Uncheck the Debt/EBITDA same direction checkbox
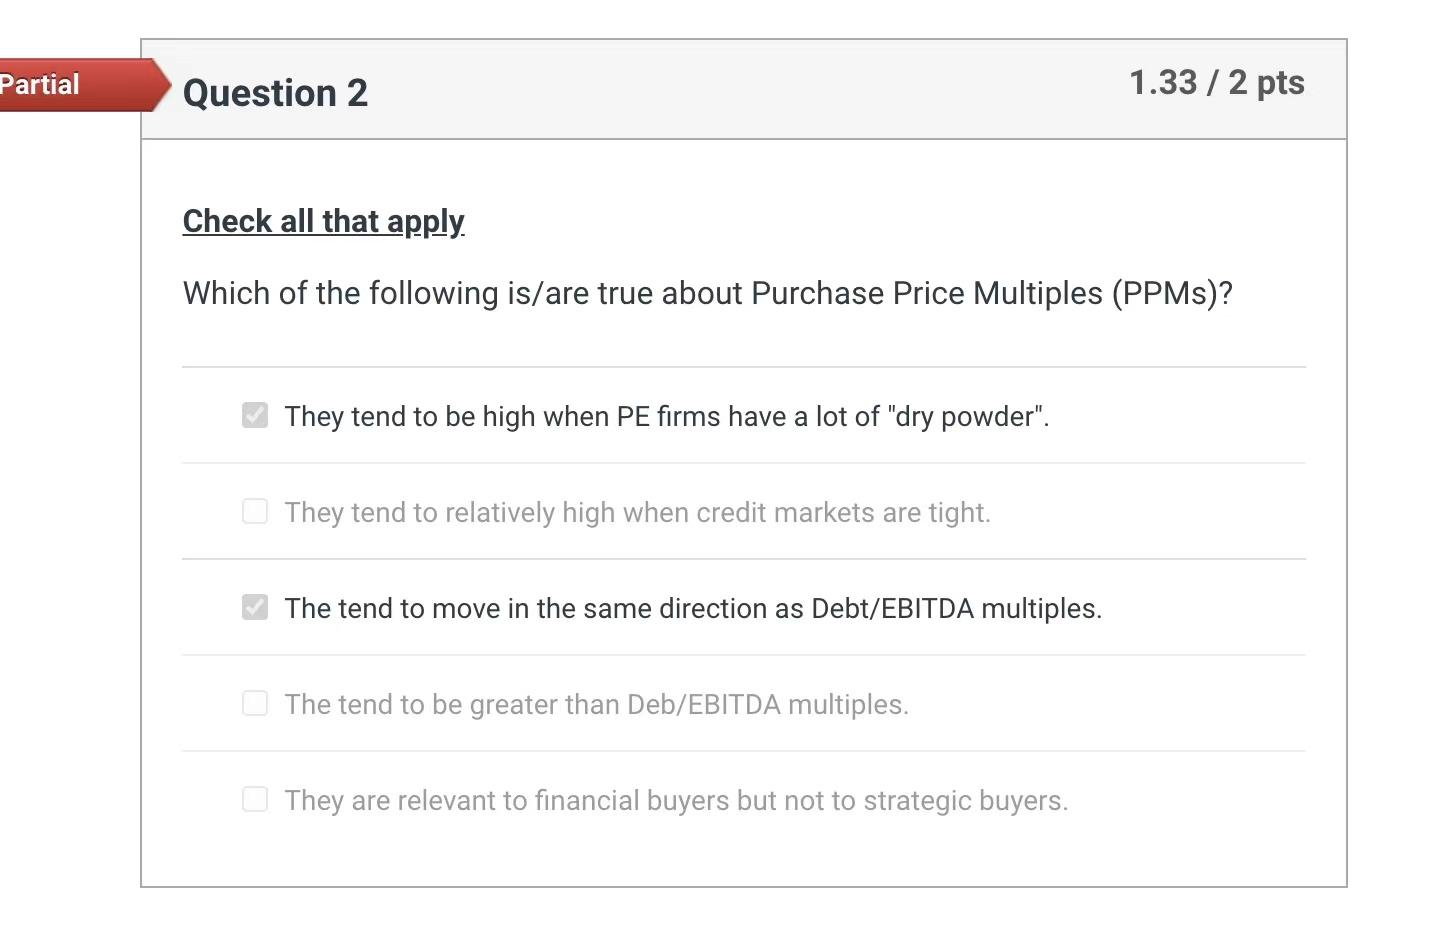Image resolution: width=1430 pixels, height=946 pixels. pyautogui.click(x=255, y=607)
